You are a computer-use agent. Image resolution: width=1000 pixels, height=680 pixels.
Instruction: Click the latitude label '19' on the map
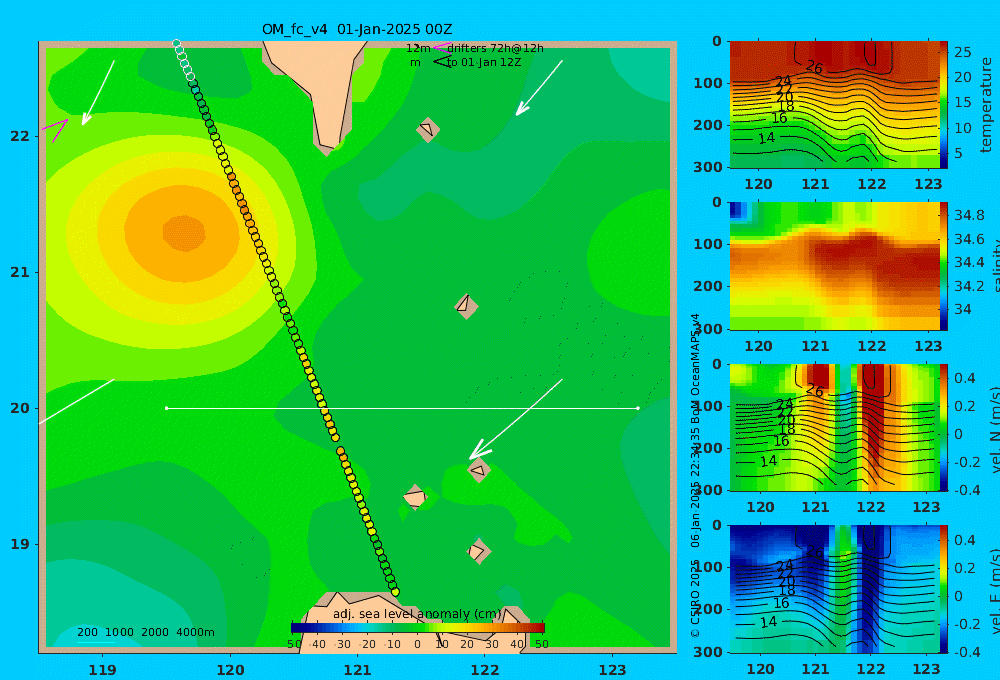tap(20, 544)
